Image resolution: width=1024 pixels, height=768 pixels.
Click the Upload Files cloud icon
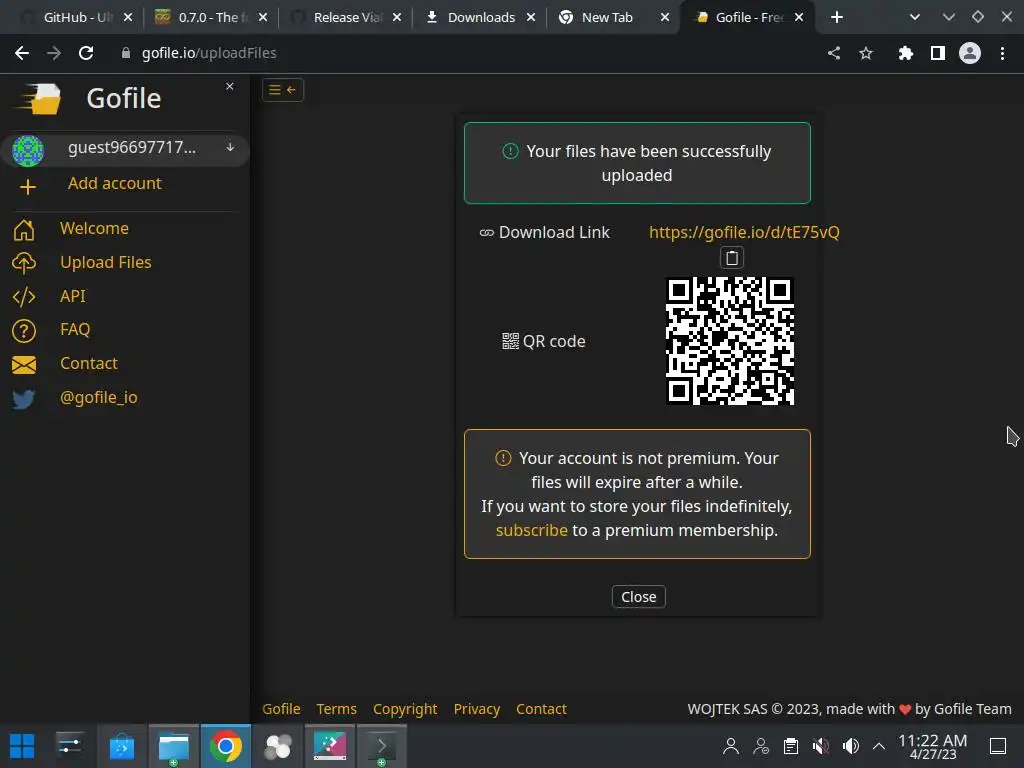pos(24,263)
